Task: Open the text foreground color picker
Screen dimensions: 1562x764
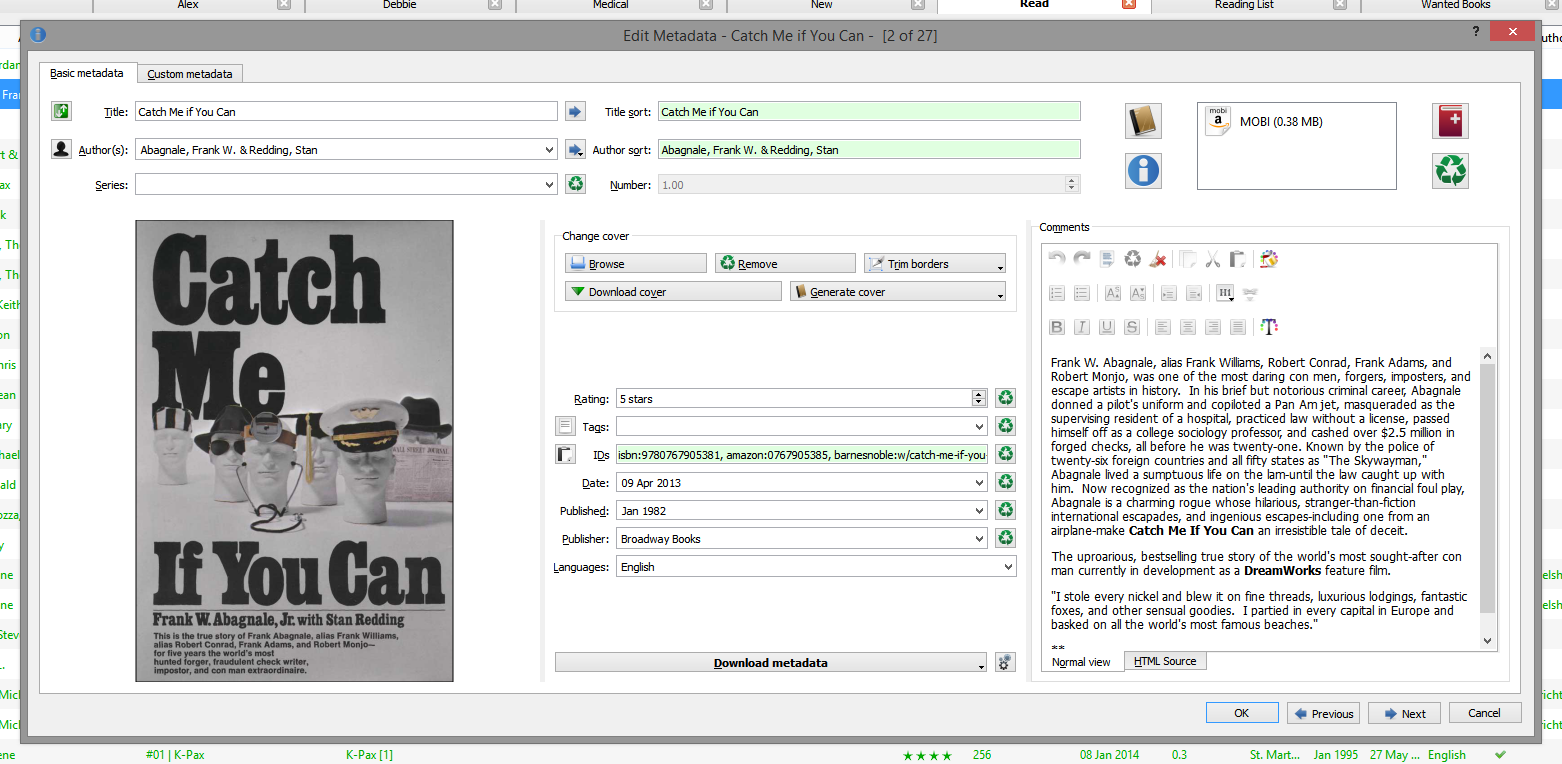Action: click(1269, 326)
